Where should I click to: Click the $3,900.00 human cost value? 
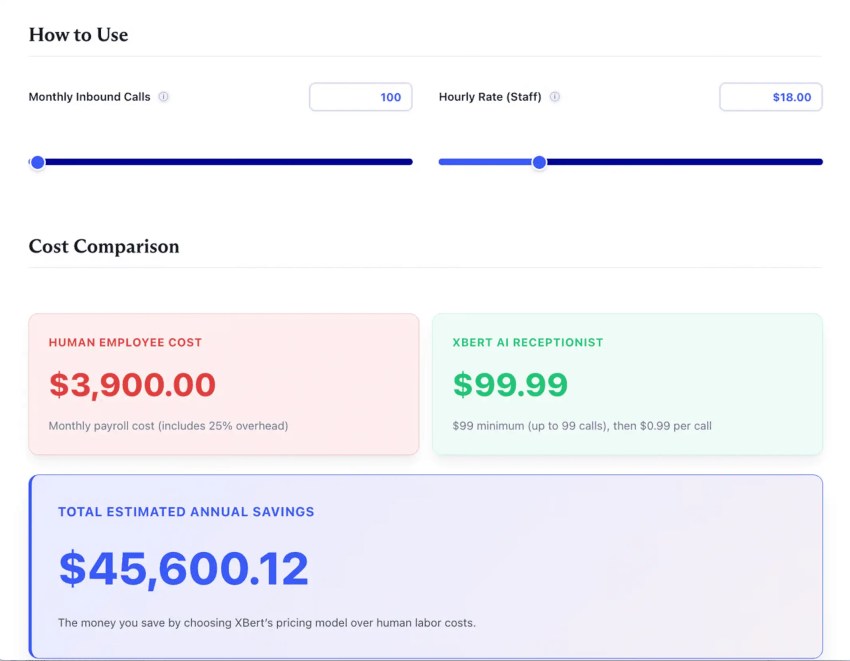point(132,384)
